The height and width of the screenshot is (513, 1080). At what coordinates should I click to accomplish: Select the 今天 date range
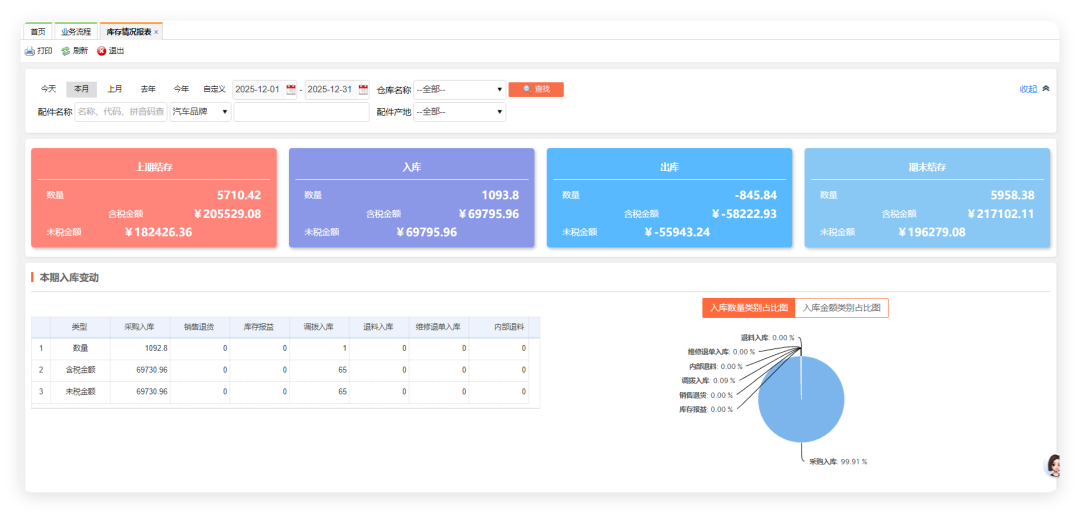click(48, 90)
